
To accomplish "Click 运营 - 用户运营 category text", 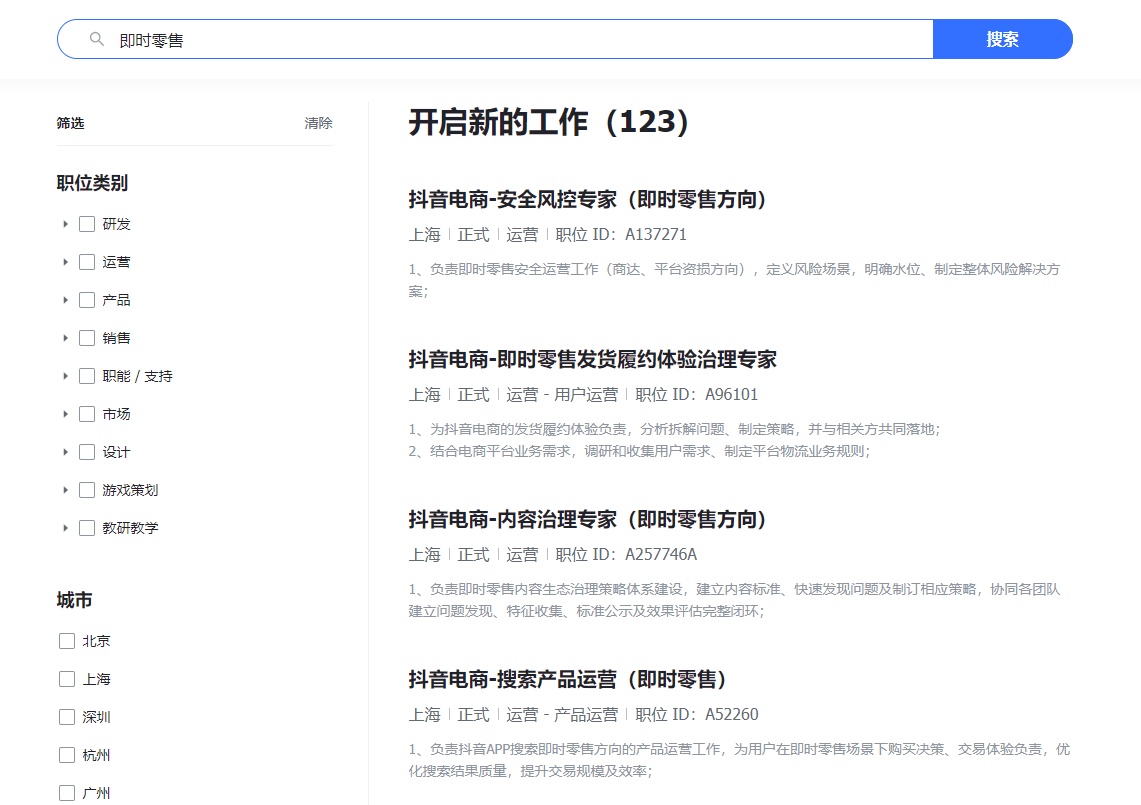I will pos(562,394).
